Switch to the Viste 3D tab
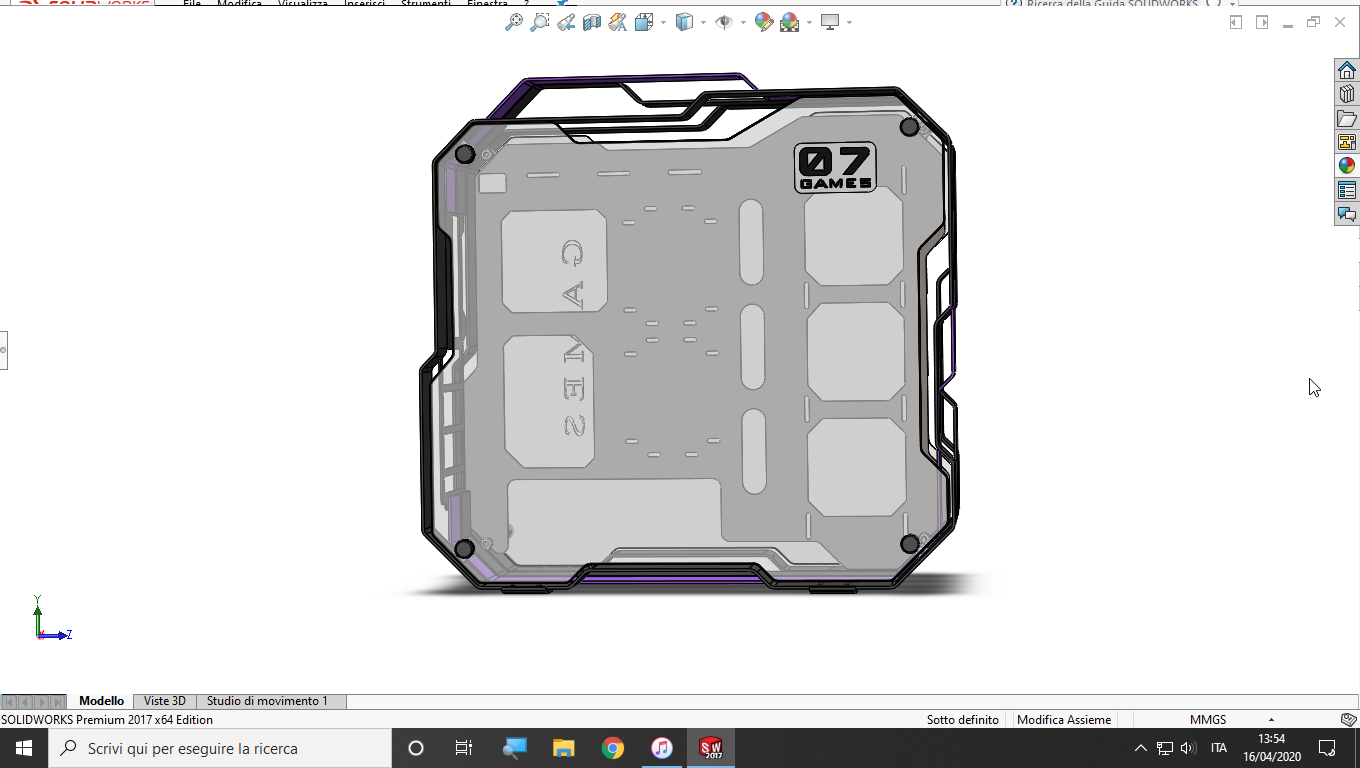The image size is (1360, 768). 165,701
